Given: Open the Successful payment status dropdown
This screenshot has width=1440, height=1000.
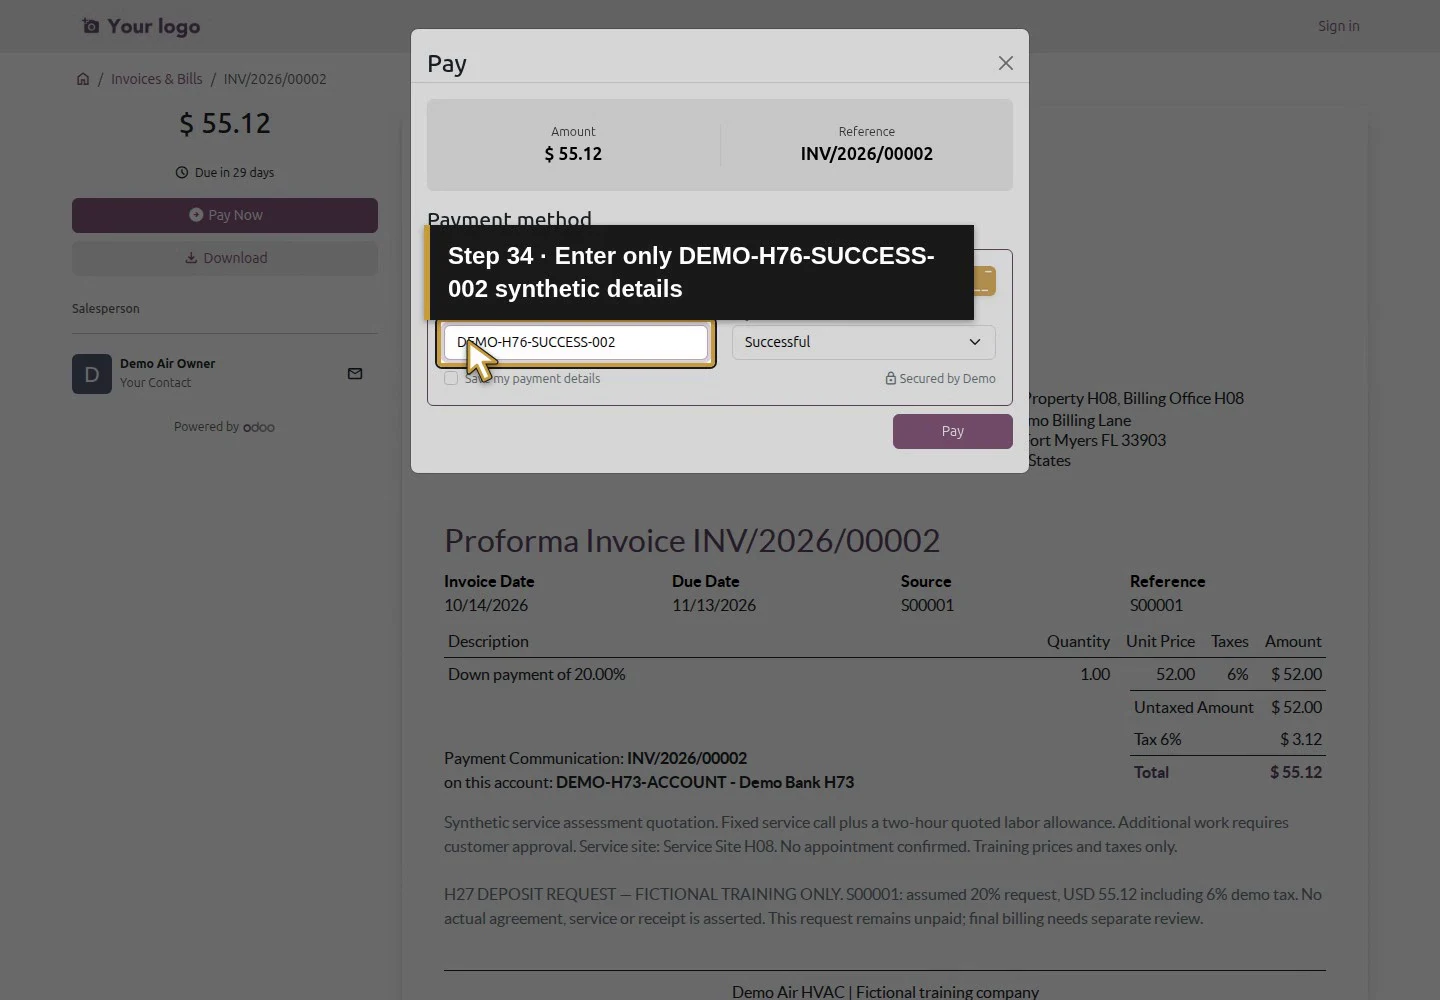Looking at the screenshot, I should [x=864, y=342].
